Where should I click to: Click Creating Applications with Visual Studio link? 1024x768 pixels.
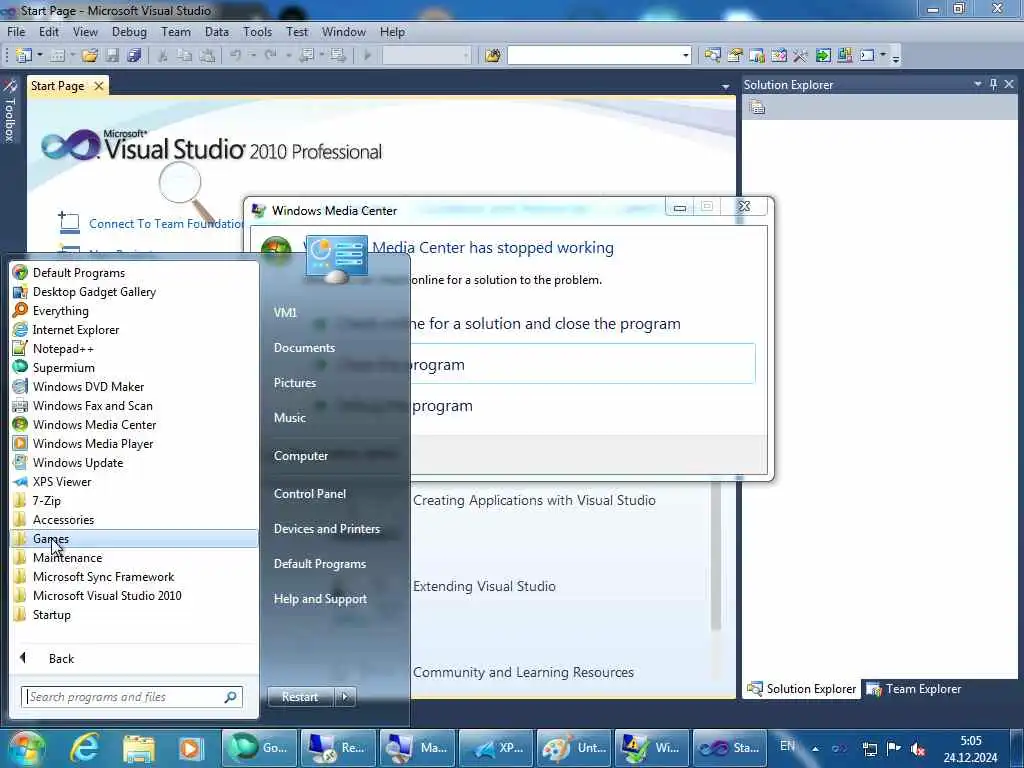[x=534, y=500]
